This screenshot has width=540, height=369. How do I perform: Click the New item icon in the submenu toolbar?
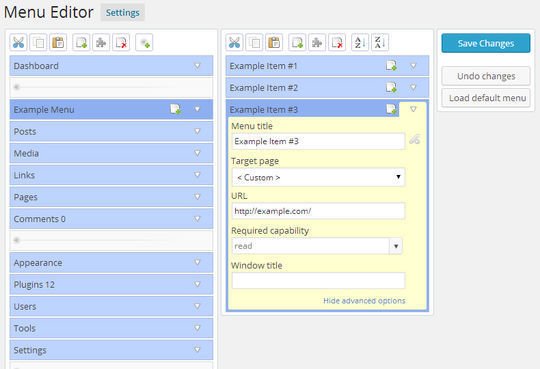pyautogui.click(x=297, y=43)
